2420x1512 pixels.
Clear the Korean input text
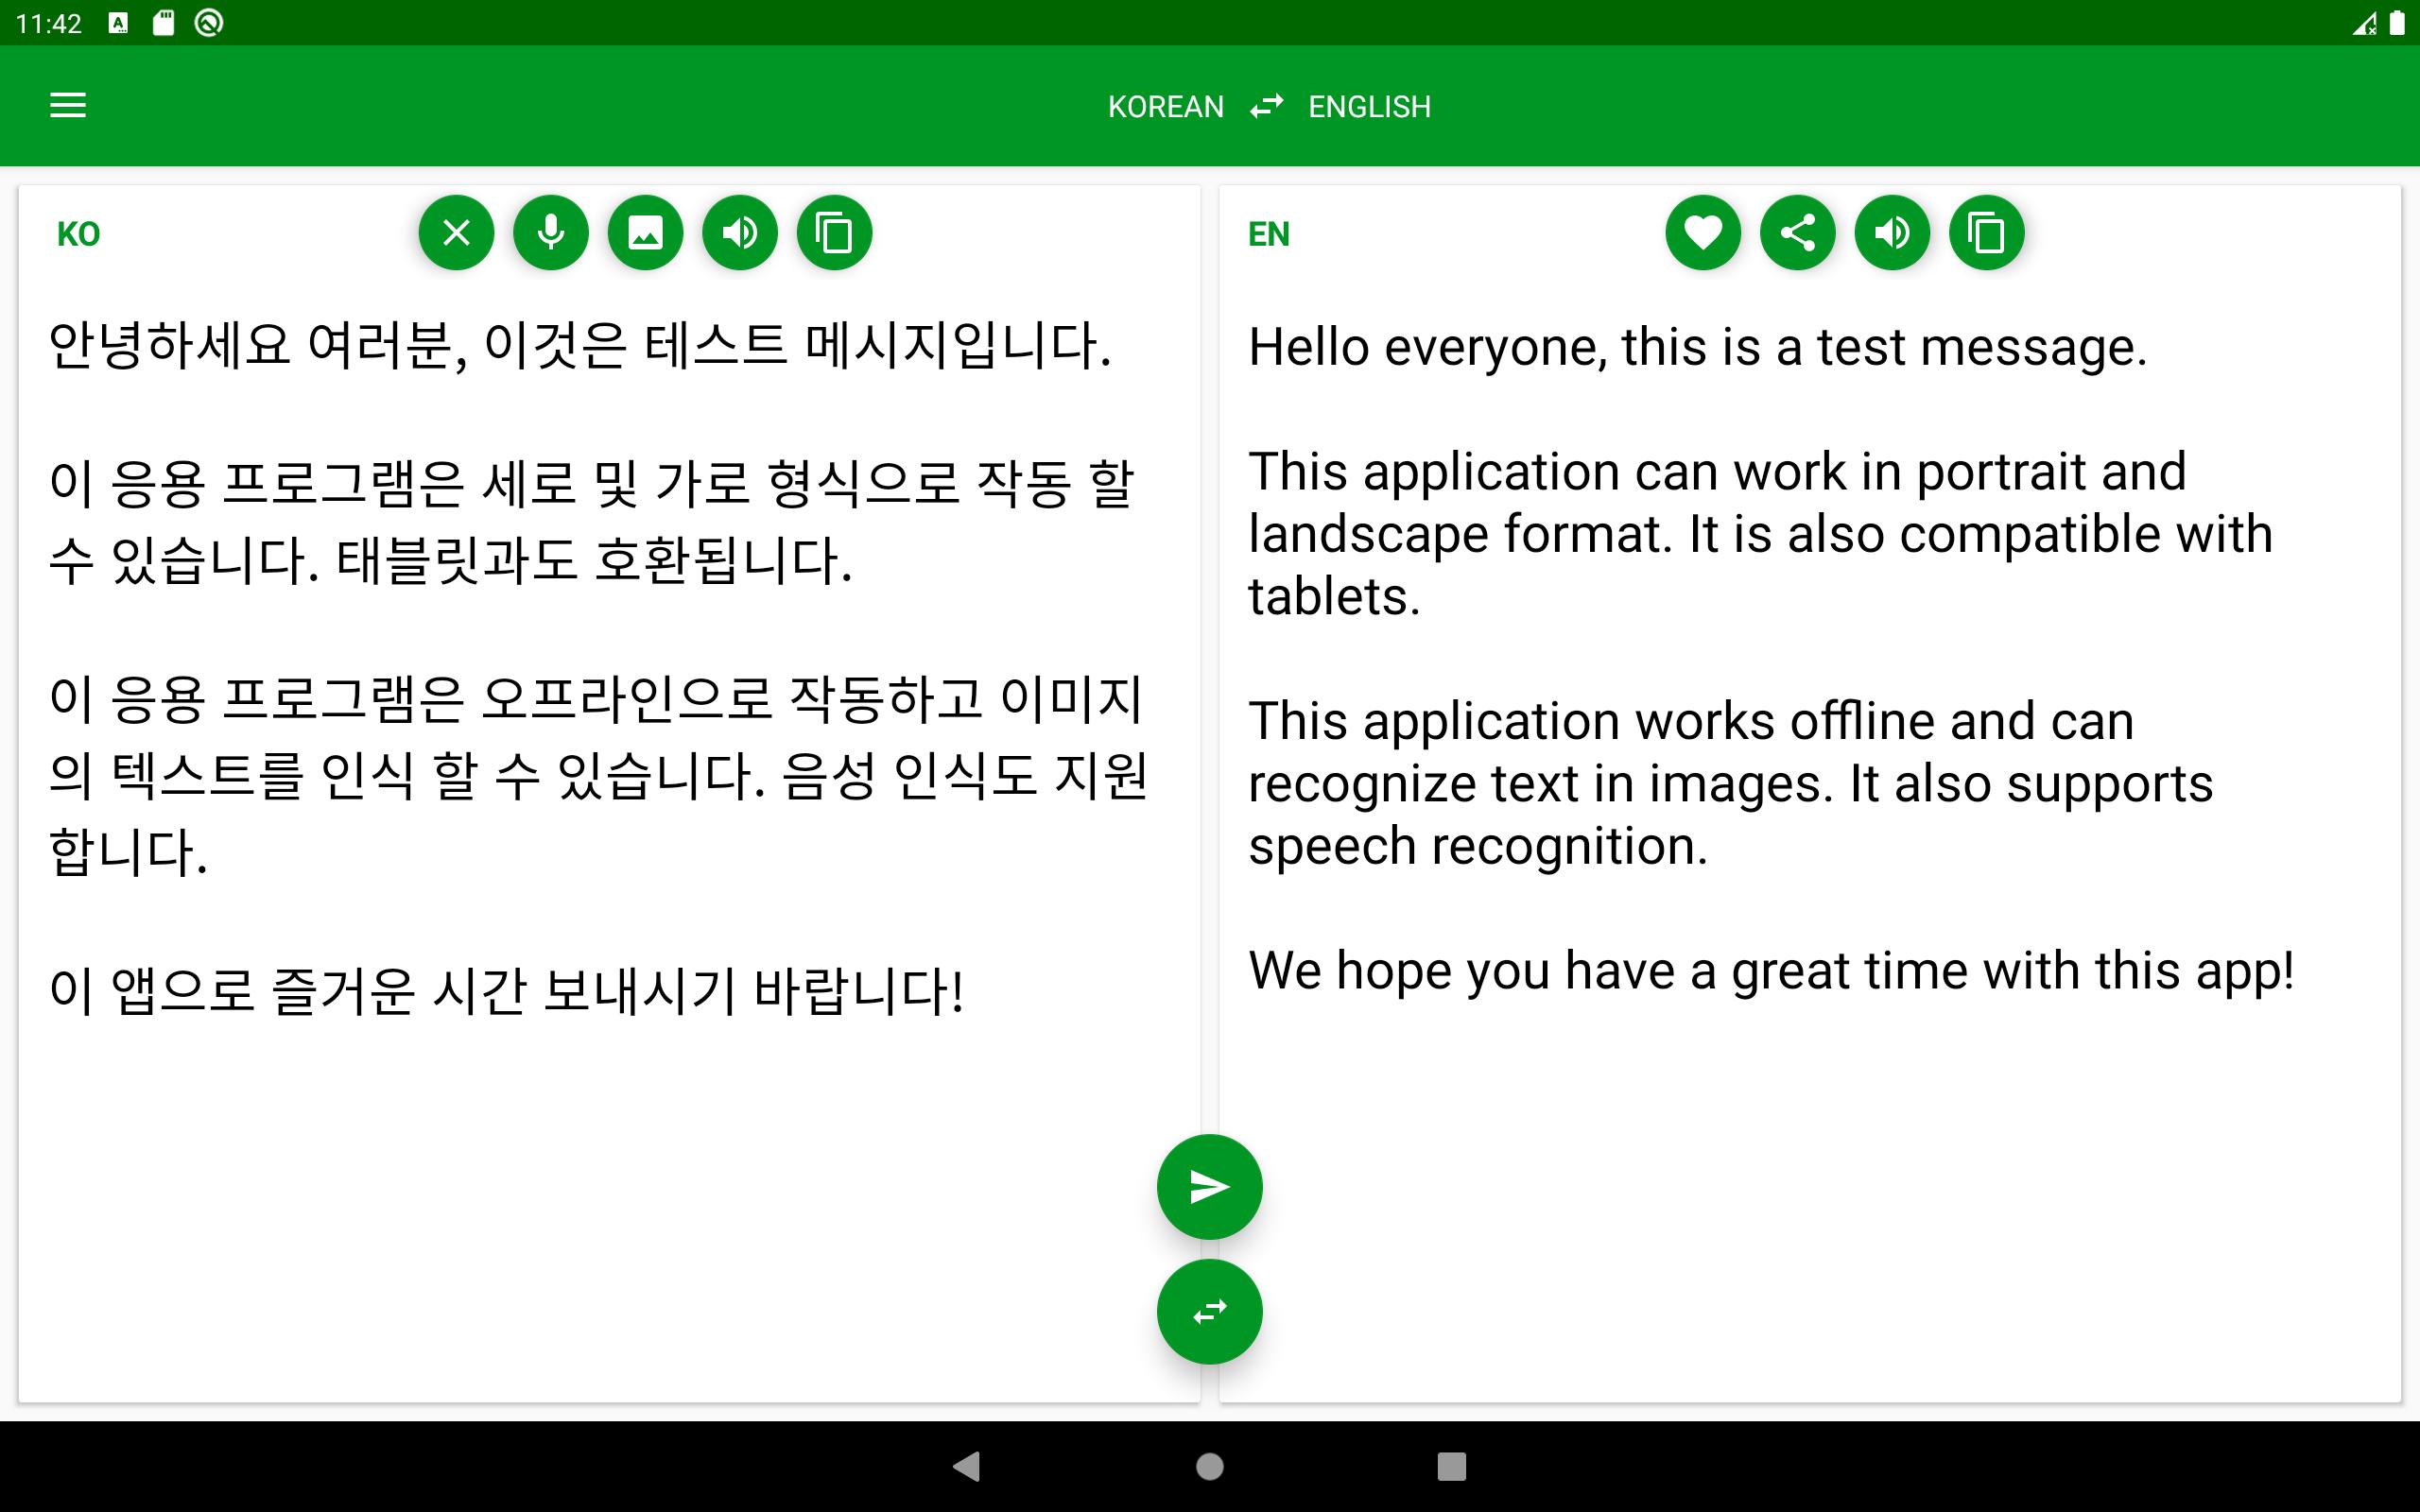click(x=456, y=233)
